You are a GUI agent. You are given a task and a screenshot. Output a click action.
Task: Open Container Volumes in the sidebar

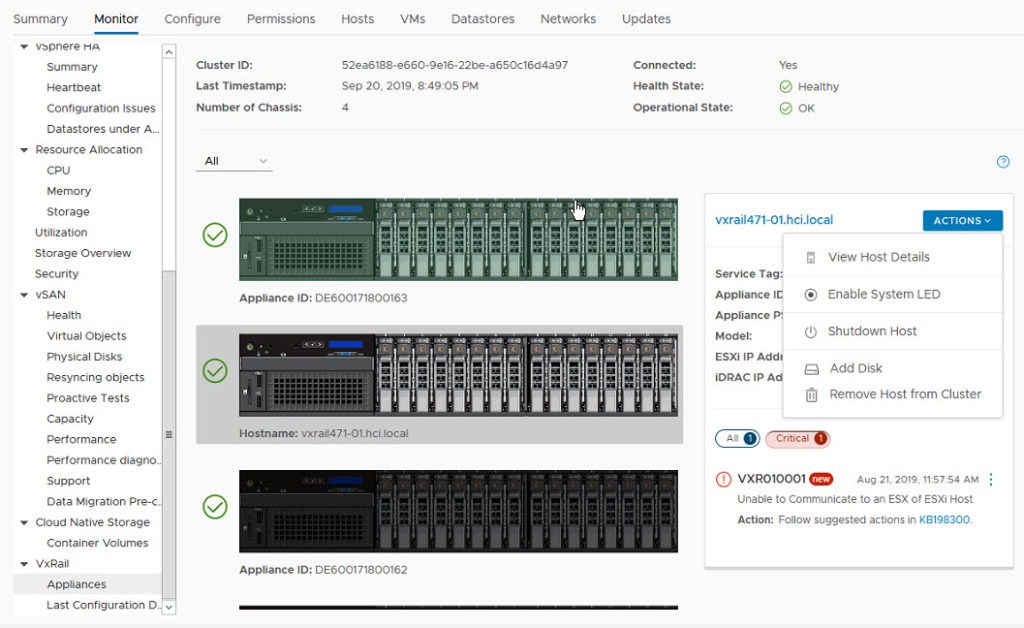pyautogui.click(x=97, y=543)
